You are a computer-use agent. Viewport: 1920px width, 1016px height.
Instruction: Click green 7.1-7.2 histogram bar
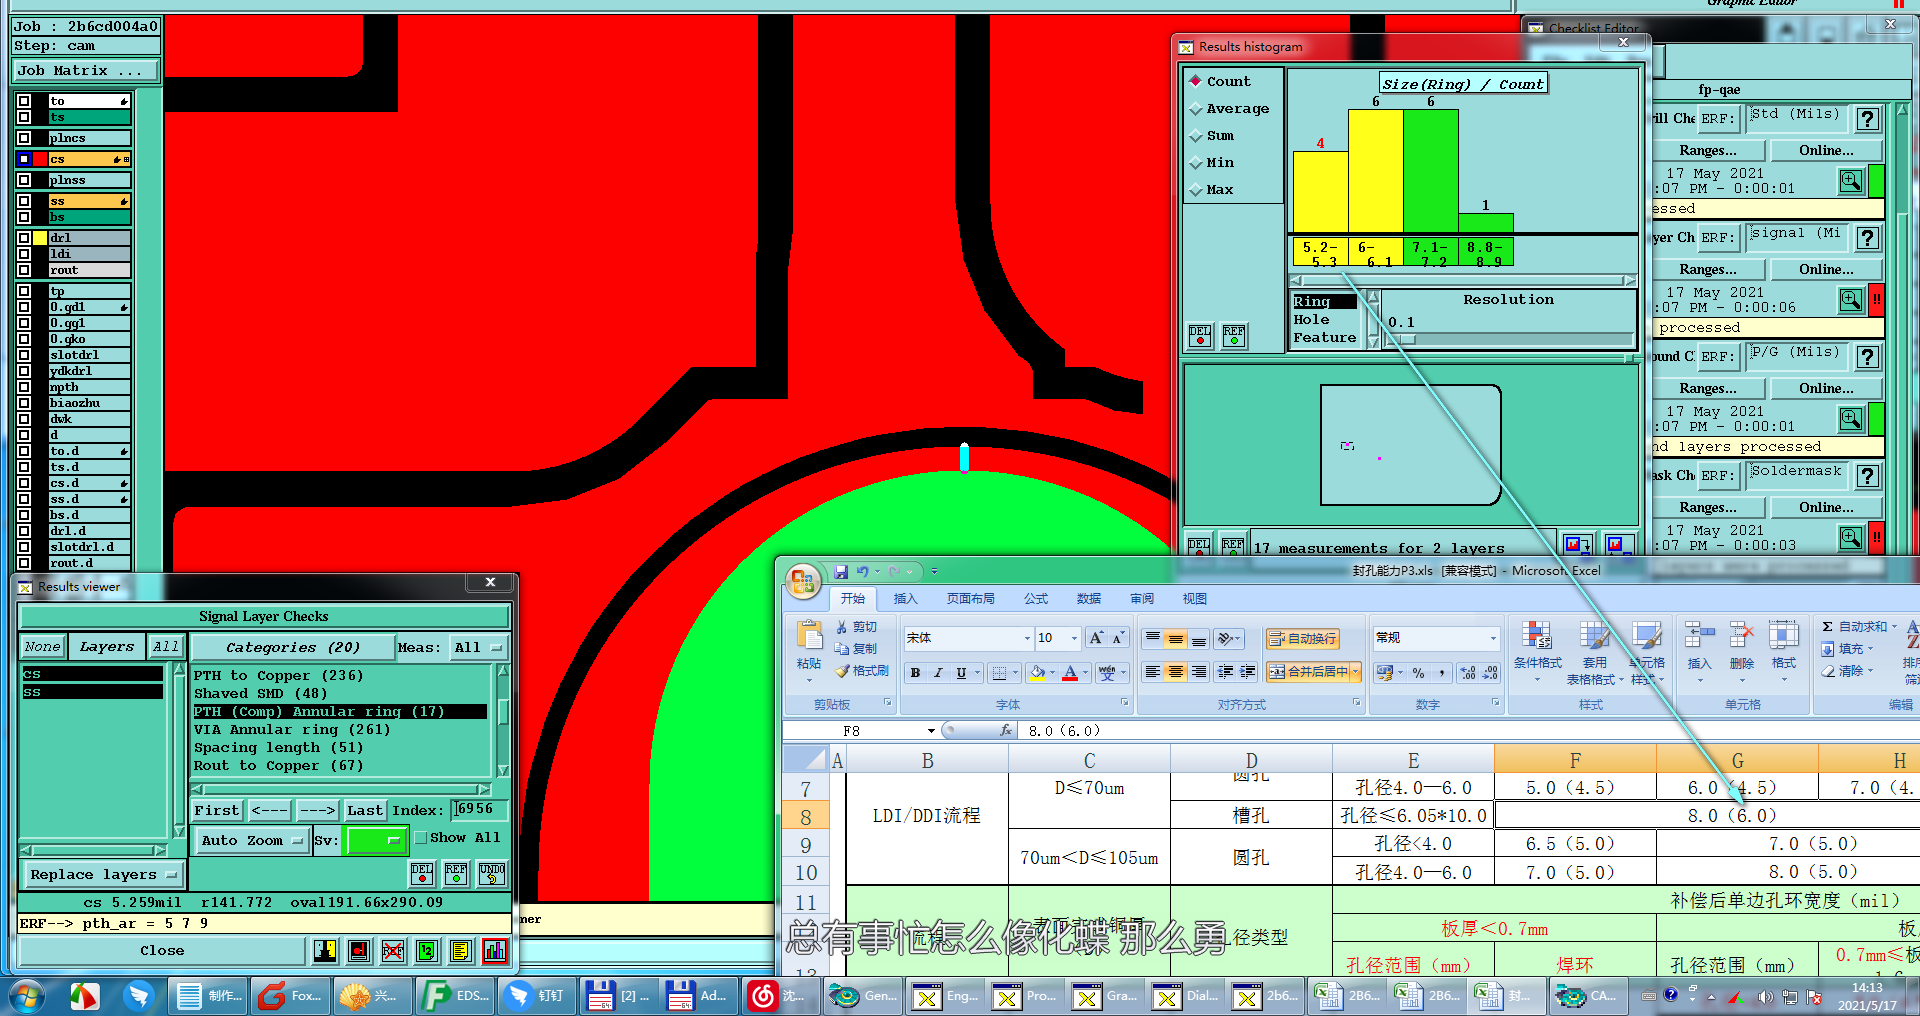(x=1431, y=171)
